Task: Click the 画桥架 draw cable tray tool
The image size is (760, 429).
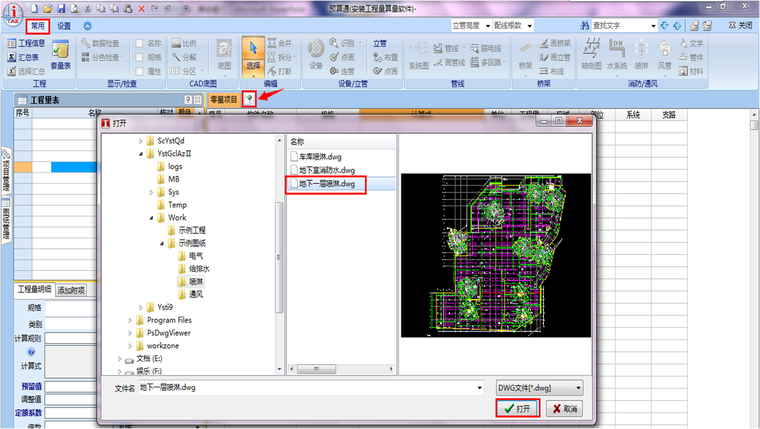Action: (555, 43)
